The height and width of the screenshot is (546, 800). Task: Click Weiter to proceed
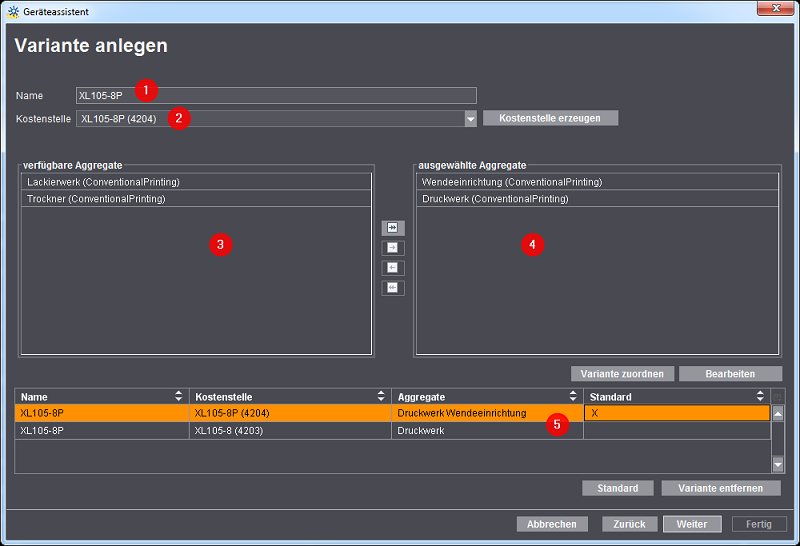coord(692,524)
